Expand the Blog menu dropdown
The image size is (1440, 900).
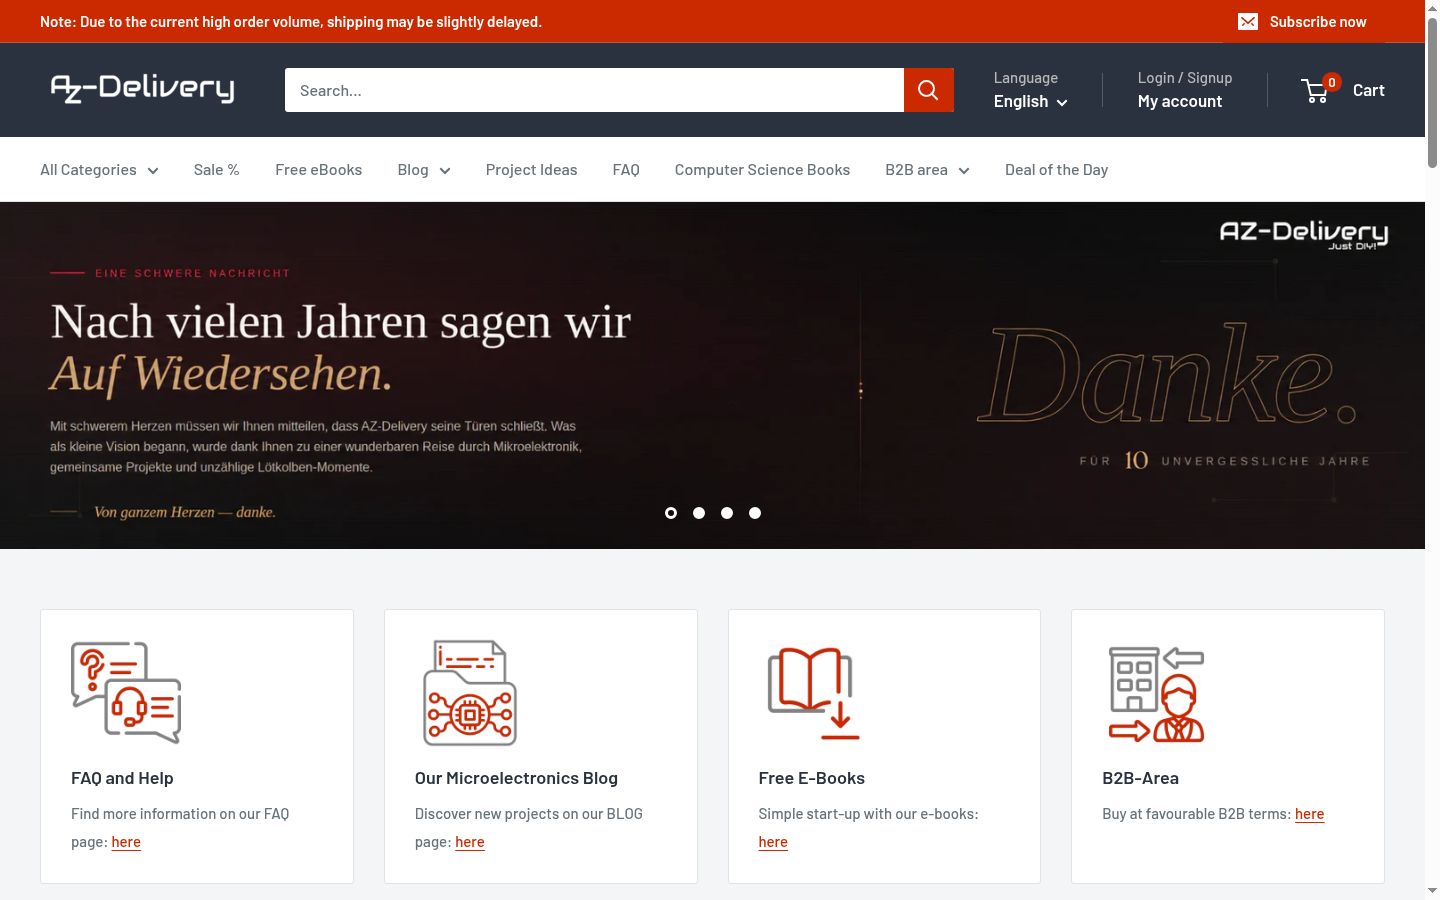click(424, 170)
